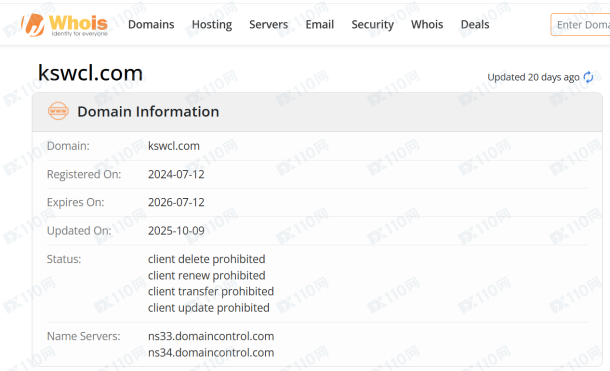Click the Status label

[x=64, y=259]
